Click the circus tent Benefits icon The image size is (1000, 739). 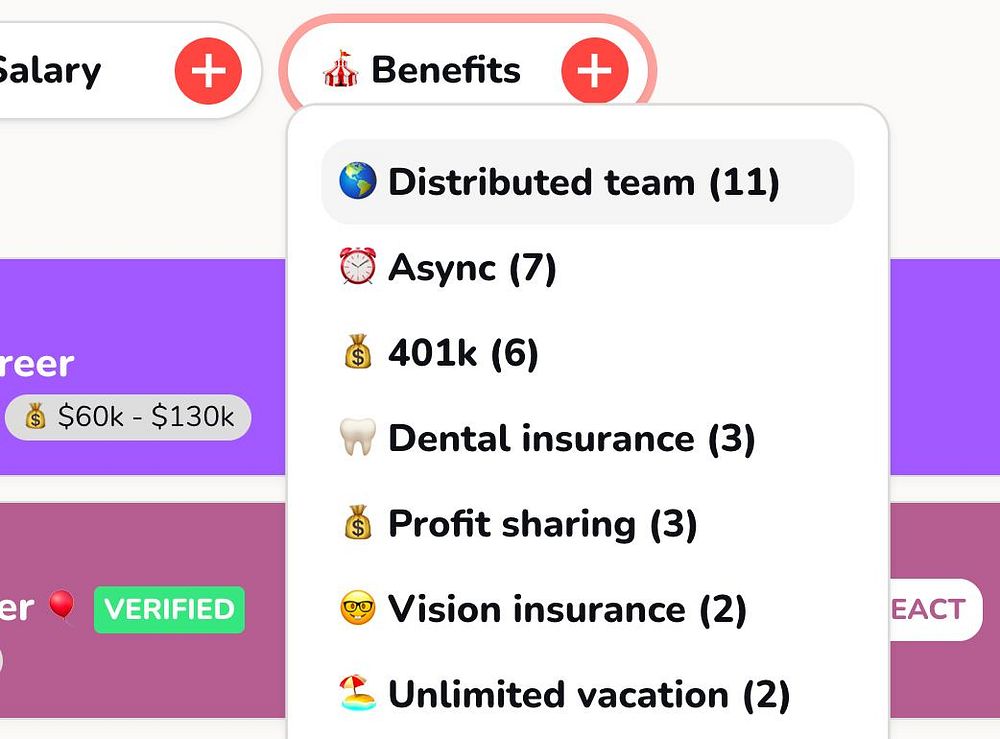(340, 70)
